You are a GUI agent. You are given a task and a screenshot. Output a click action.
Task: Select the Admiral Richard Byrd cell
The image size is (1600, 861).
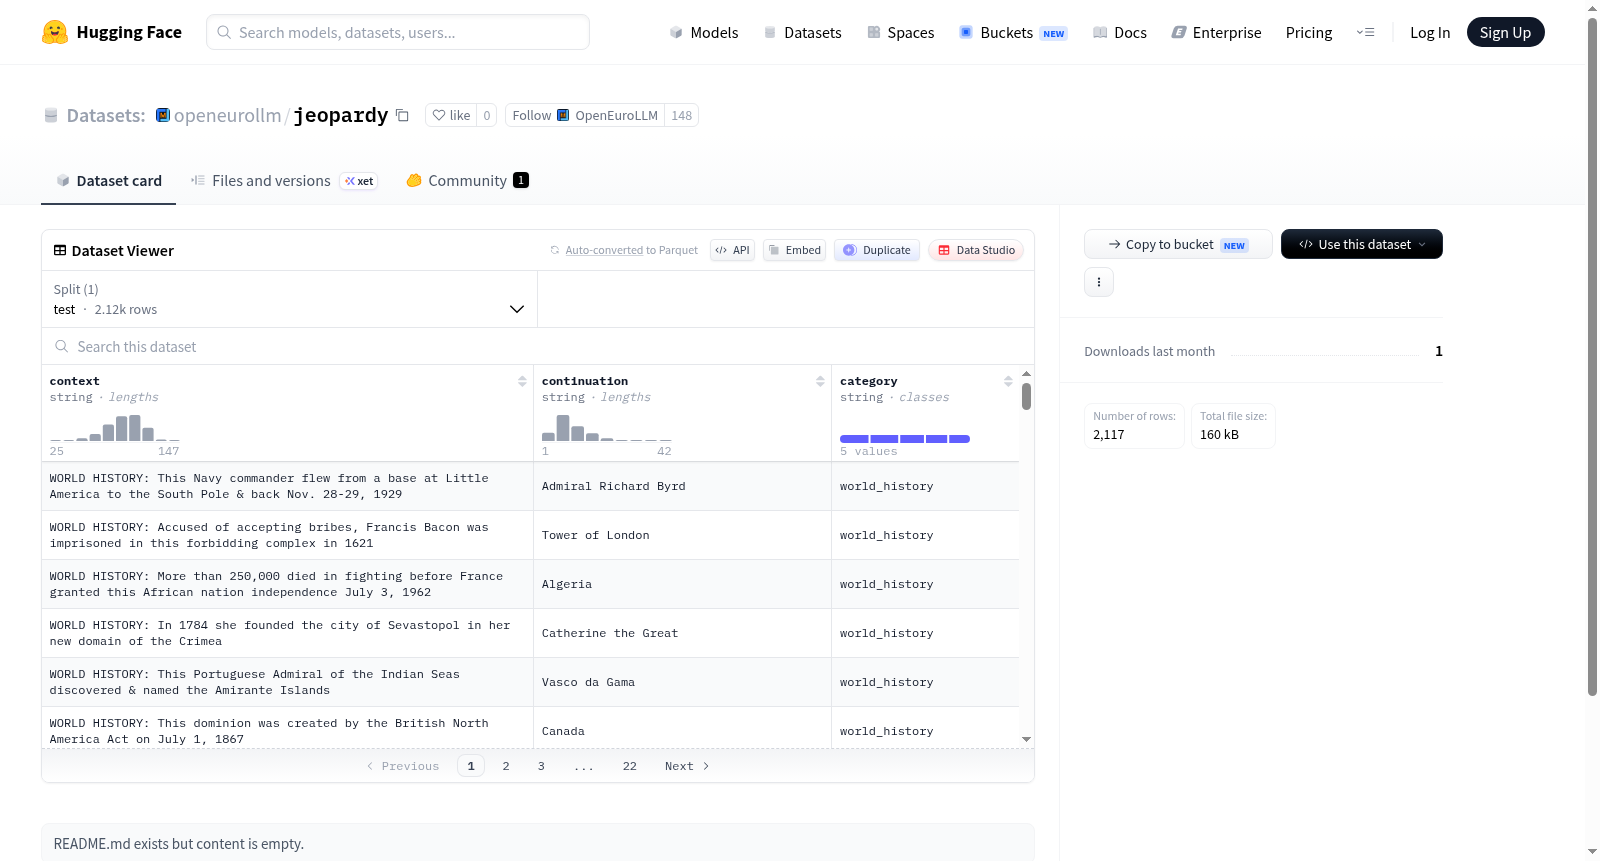[x=682, y=486]
